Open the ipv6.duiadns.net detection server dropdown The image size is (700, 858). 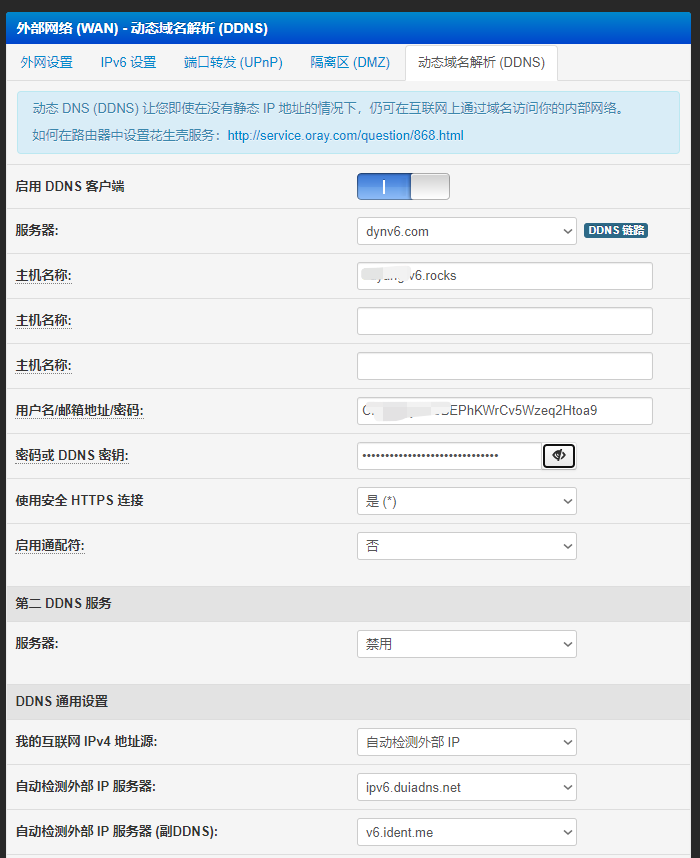(x=466, y=786)
